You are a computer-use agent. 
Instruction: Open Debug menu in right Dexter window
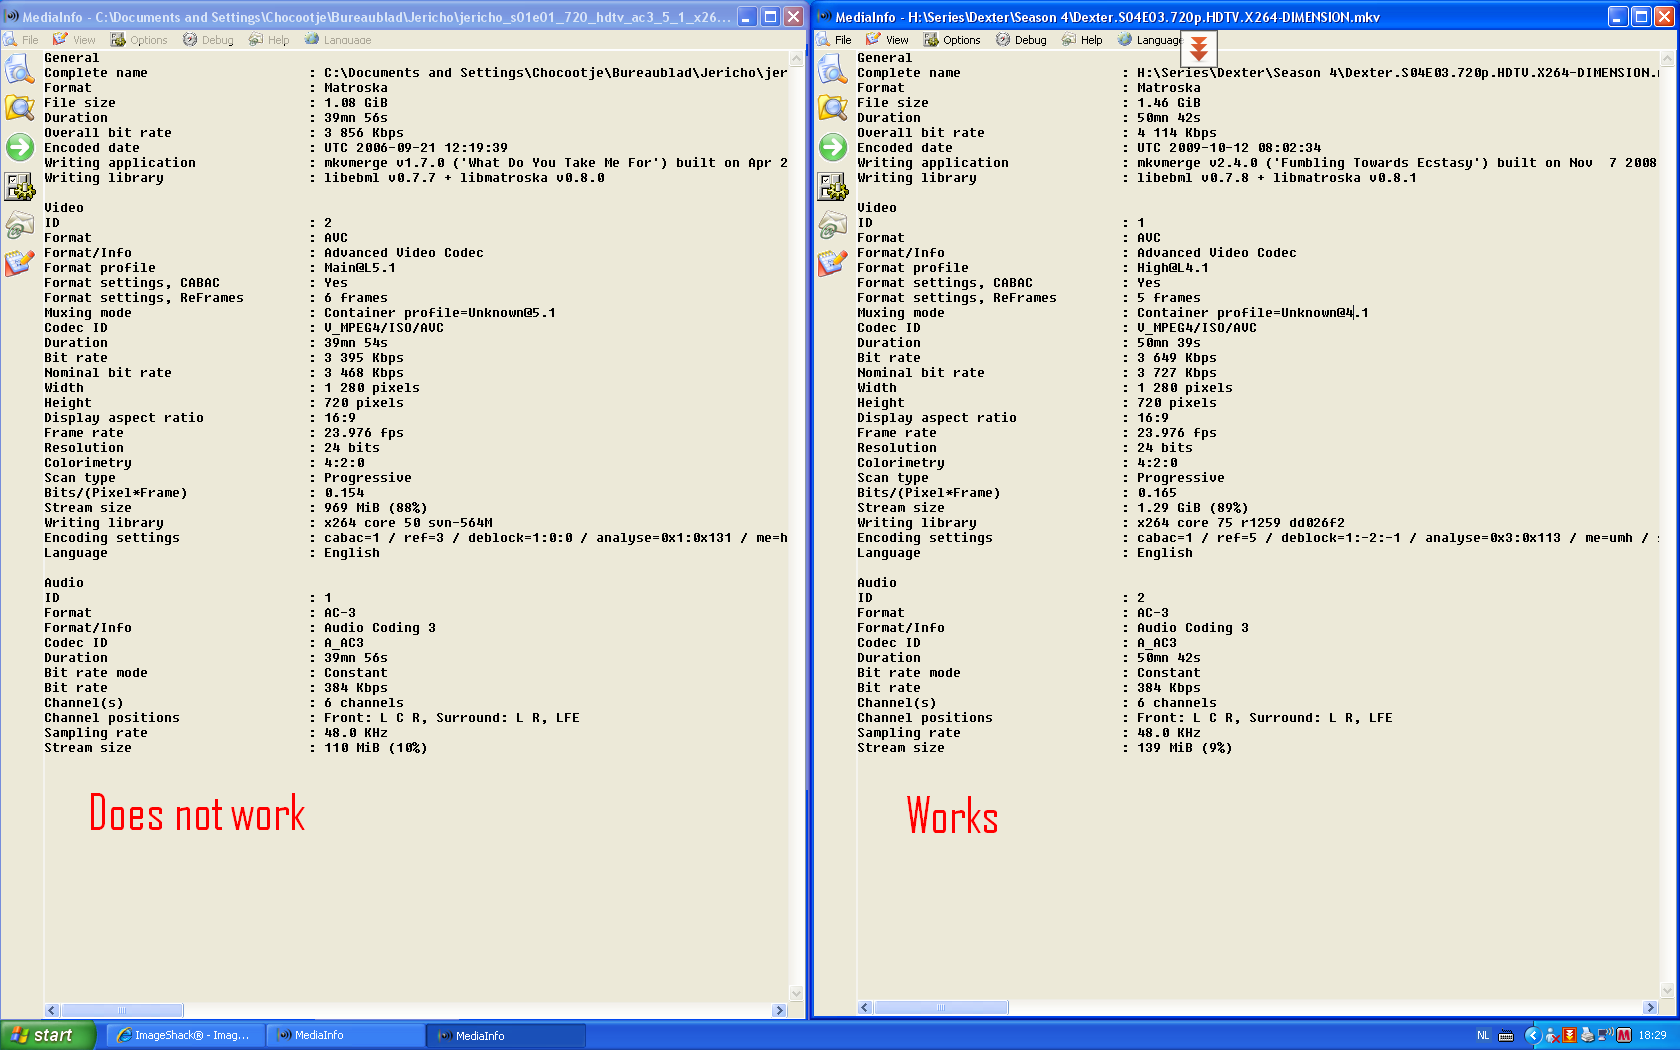(1022, 40)
